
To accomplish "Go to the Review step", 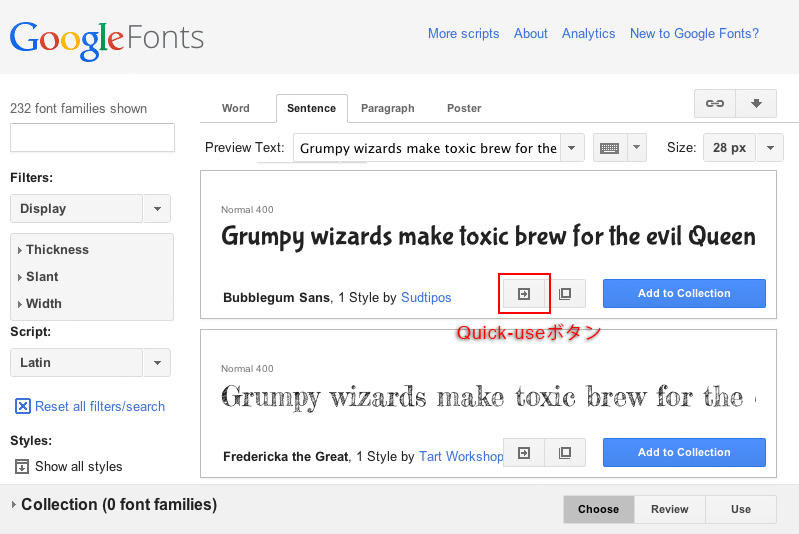I will point(670,509).
